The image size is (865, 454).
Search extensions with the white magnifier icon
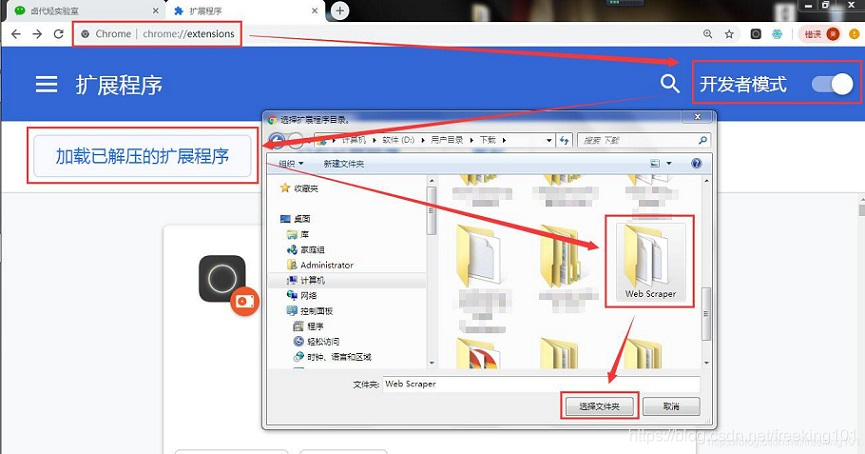click(x=670, y=84)
